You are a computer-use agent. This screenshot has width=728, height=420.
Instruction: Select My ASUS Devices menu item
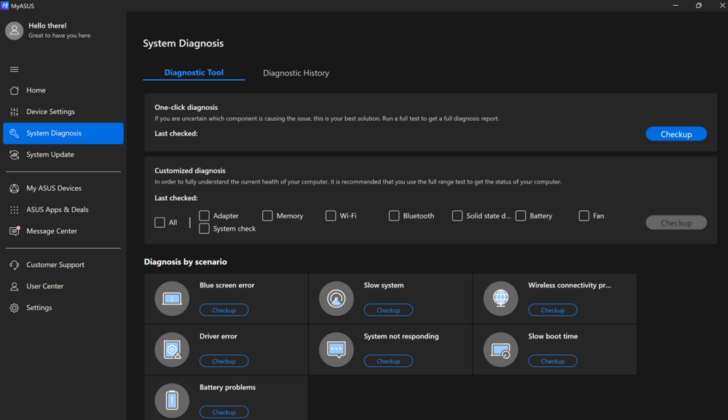(x=63, y=188)
